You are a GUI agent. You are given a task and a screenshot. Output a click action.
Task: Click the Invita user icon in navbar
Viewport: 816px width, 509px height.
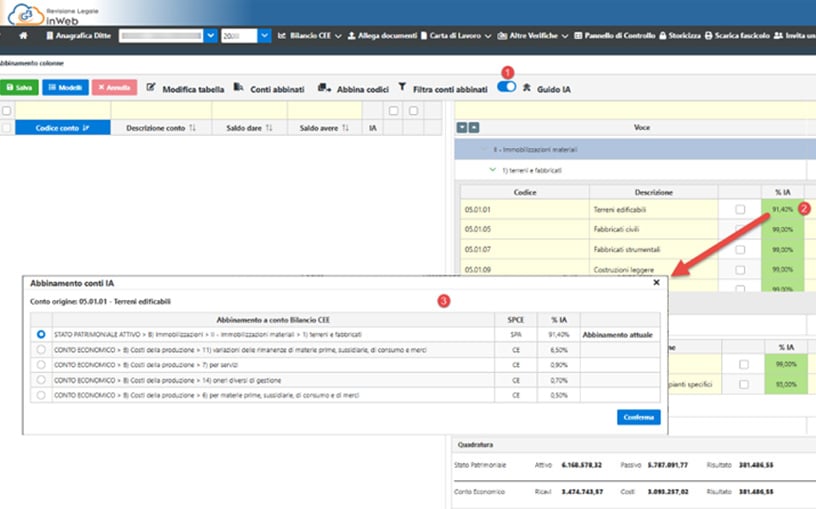point(778,35)
